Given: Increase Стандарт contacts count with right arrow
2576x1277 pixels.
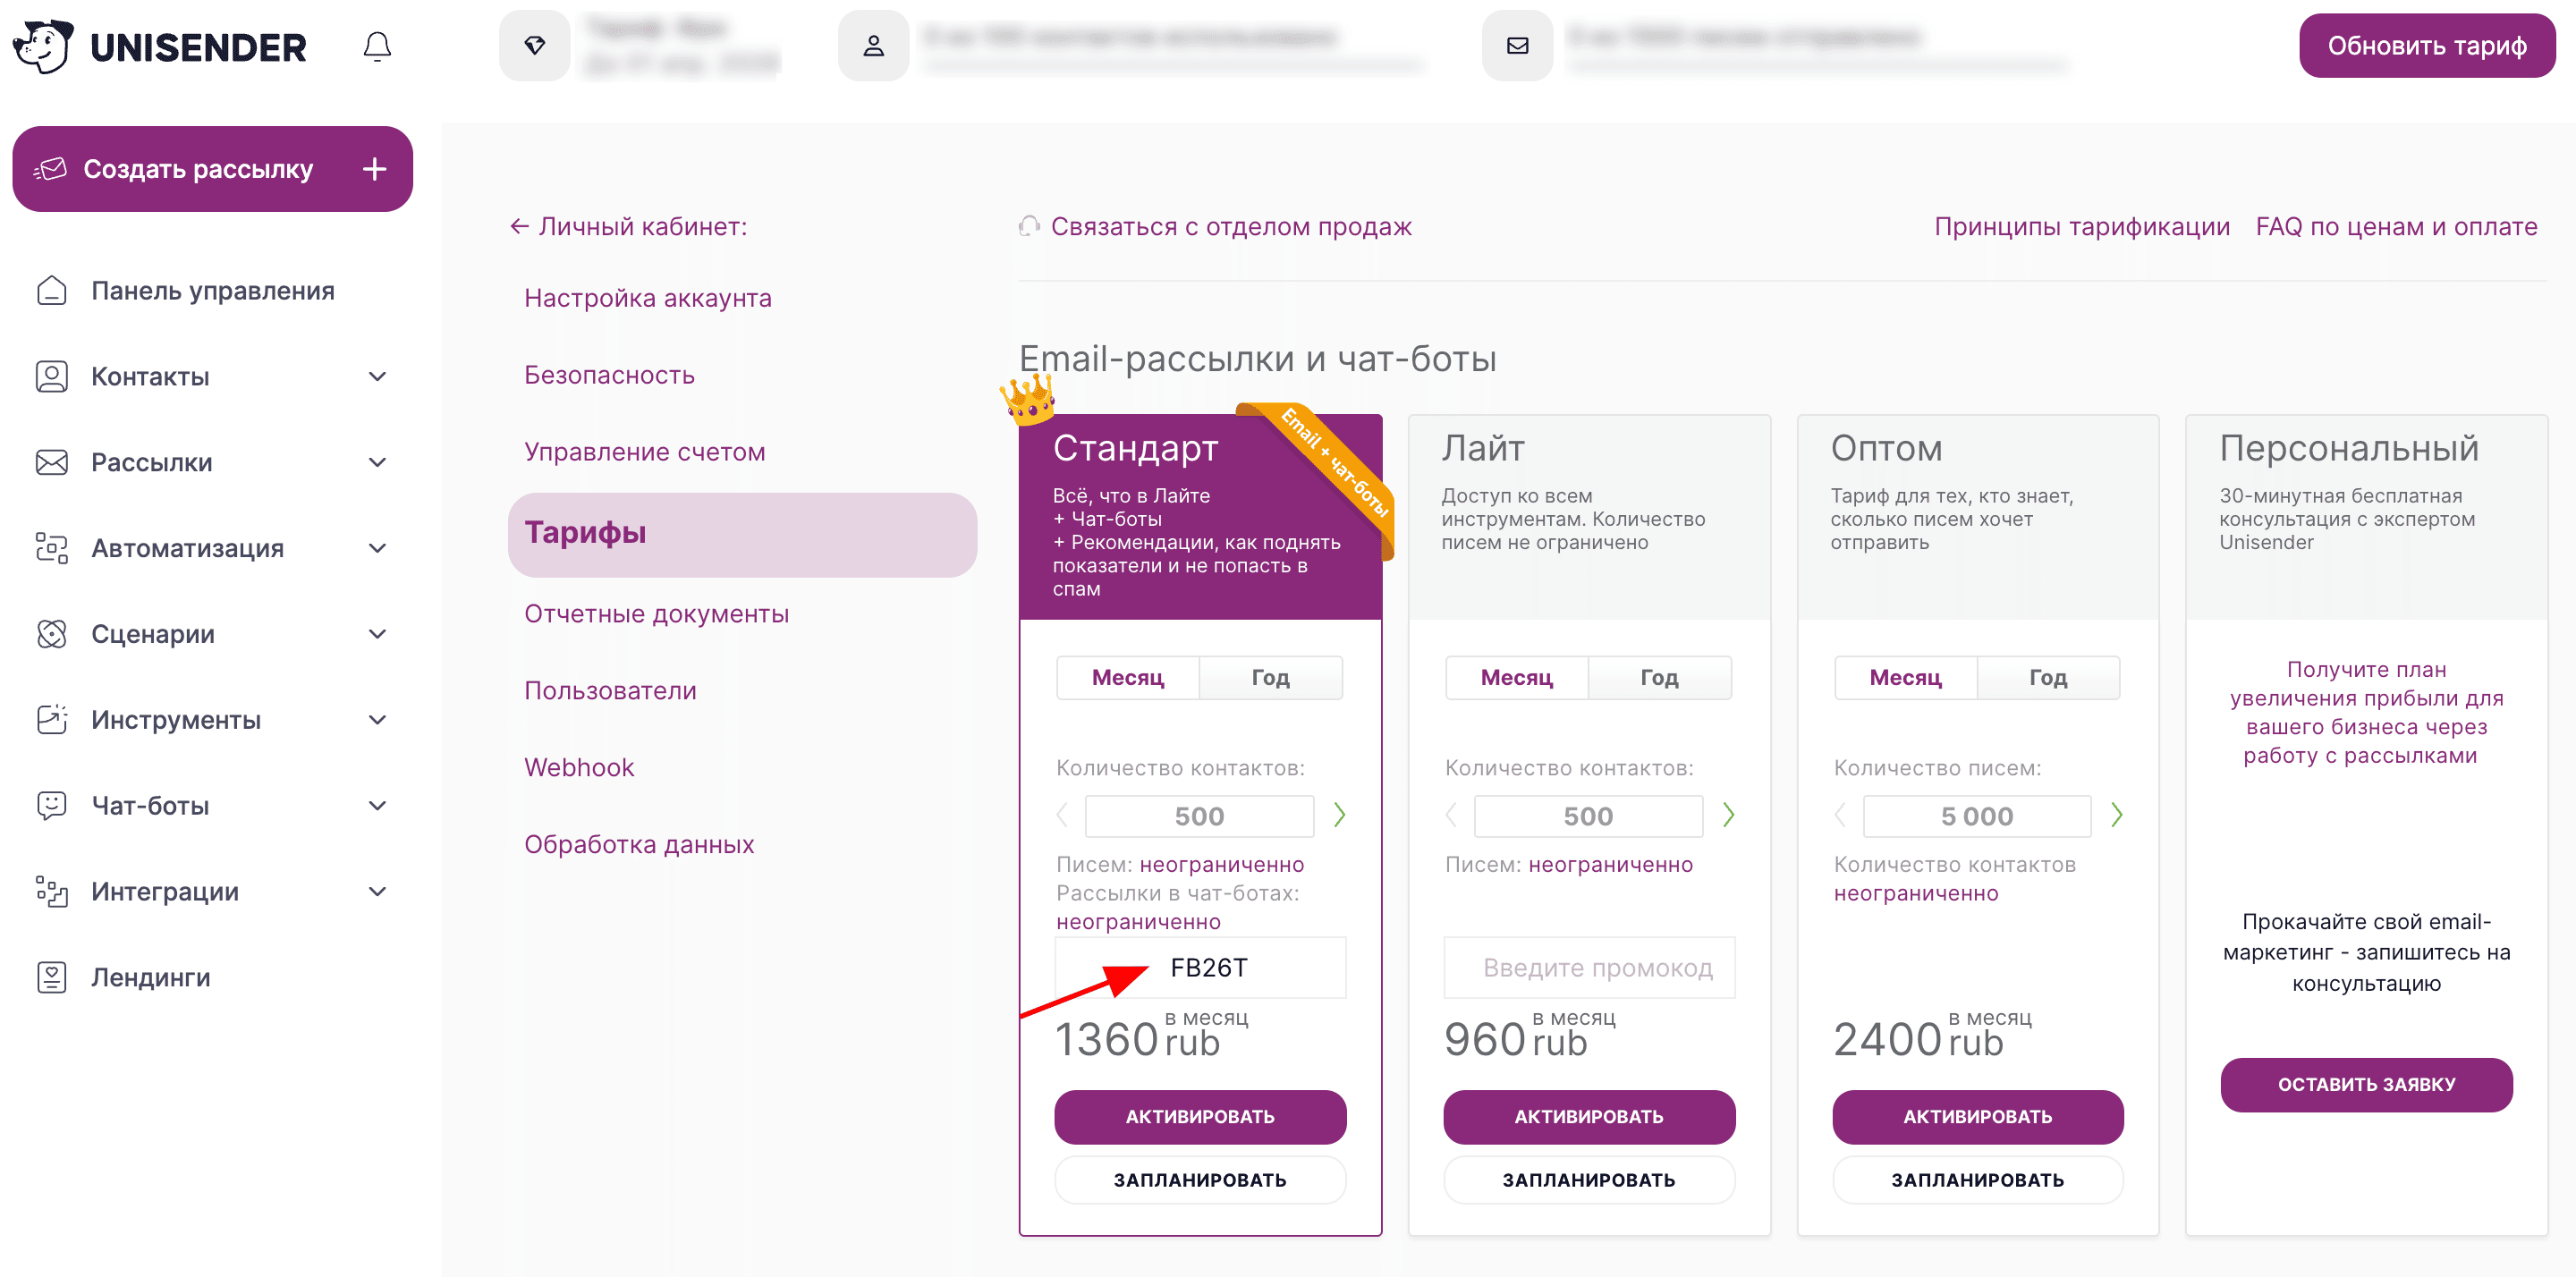Looking at the screenshot, I should coord(1339,815).
